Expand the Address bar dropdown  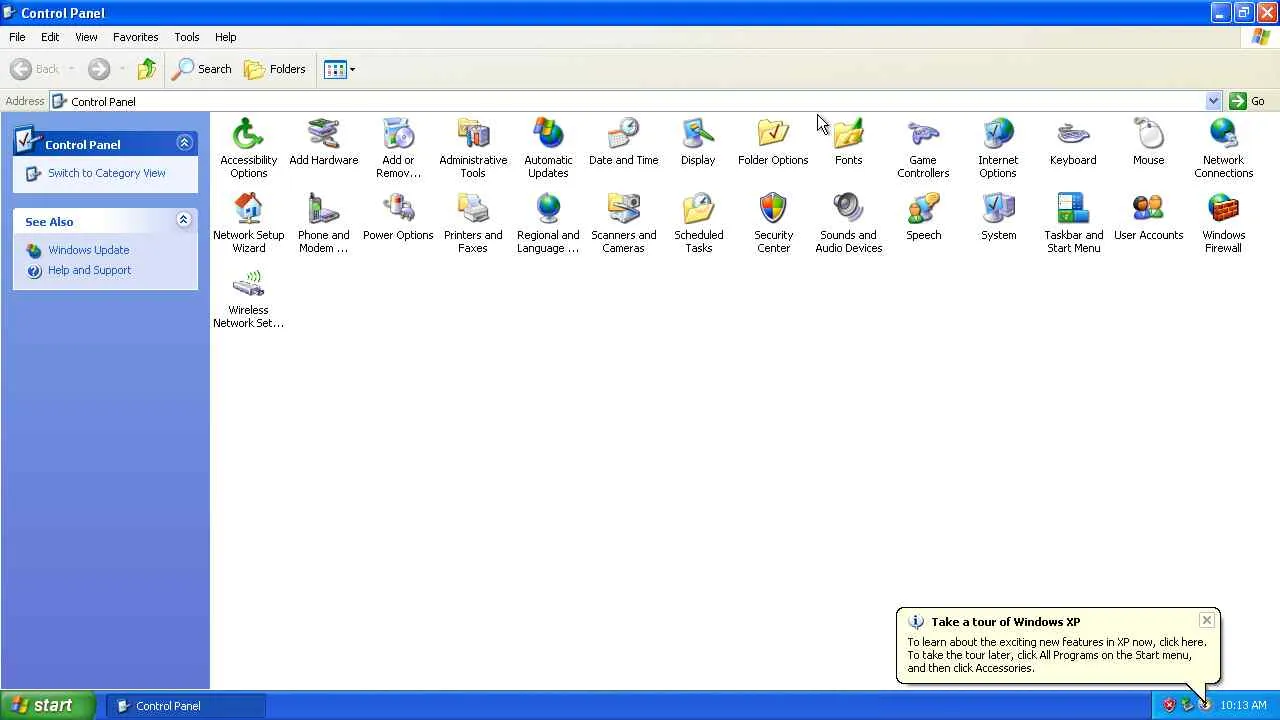1213,101
